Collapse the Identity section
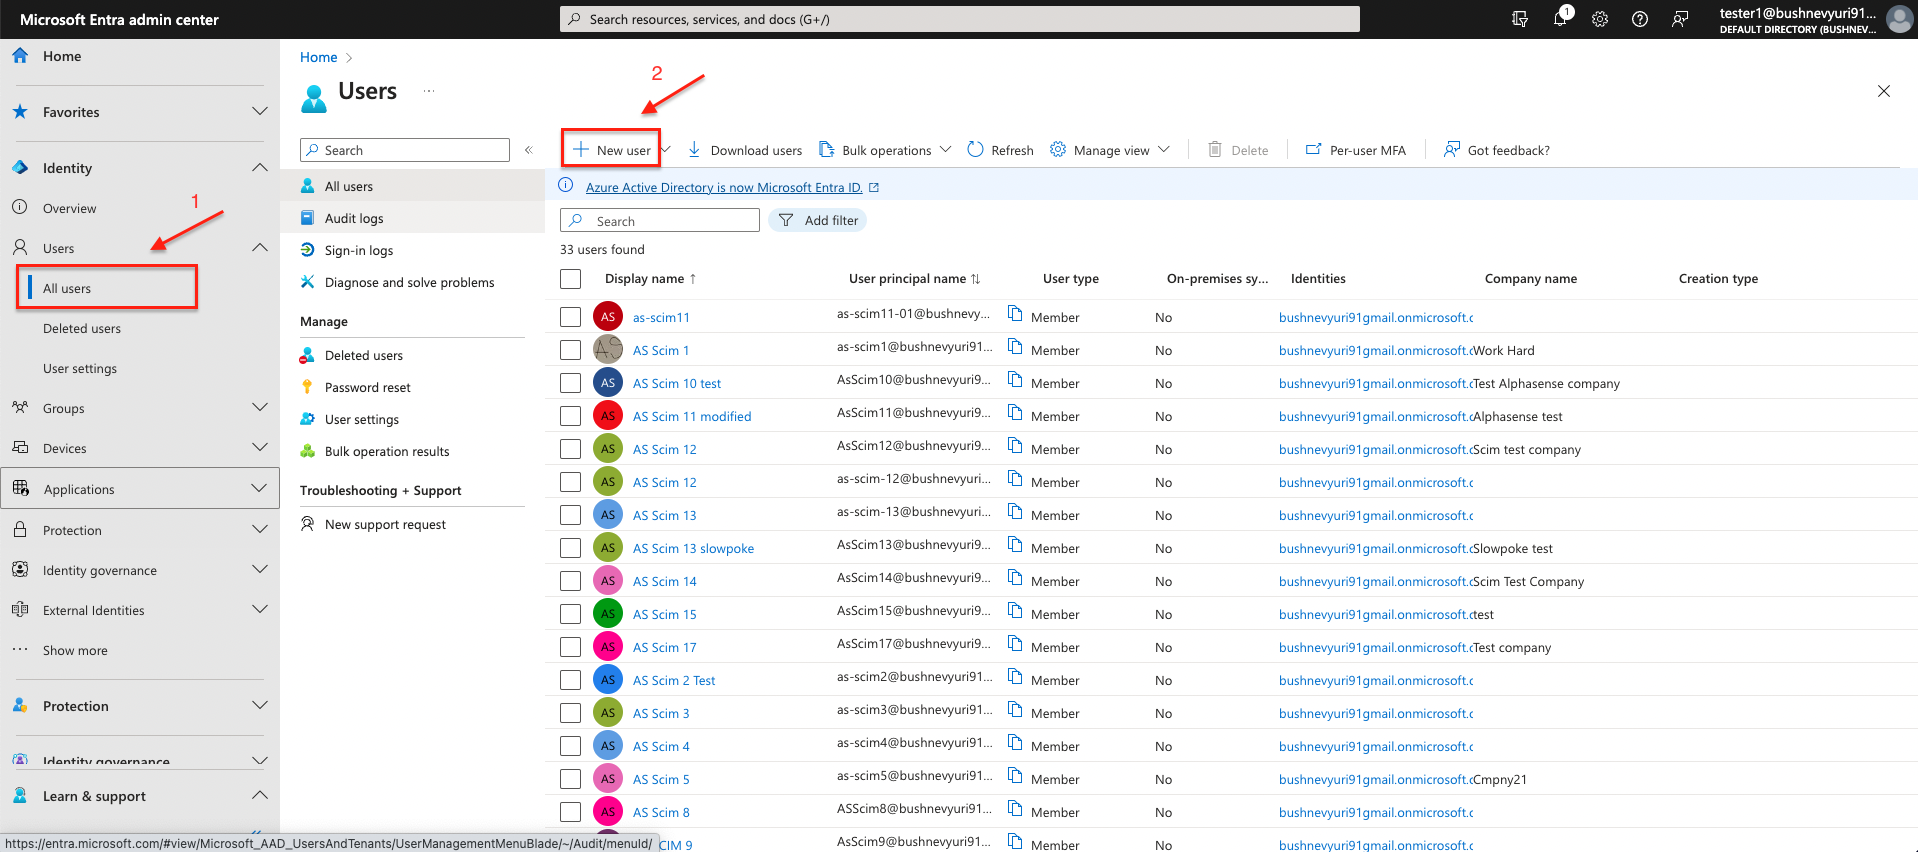 pos(260,167)
